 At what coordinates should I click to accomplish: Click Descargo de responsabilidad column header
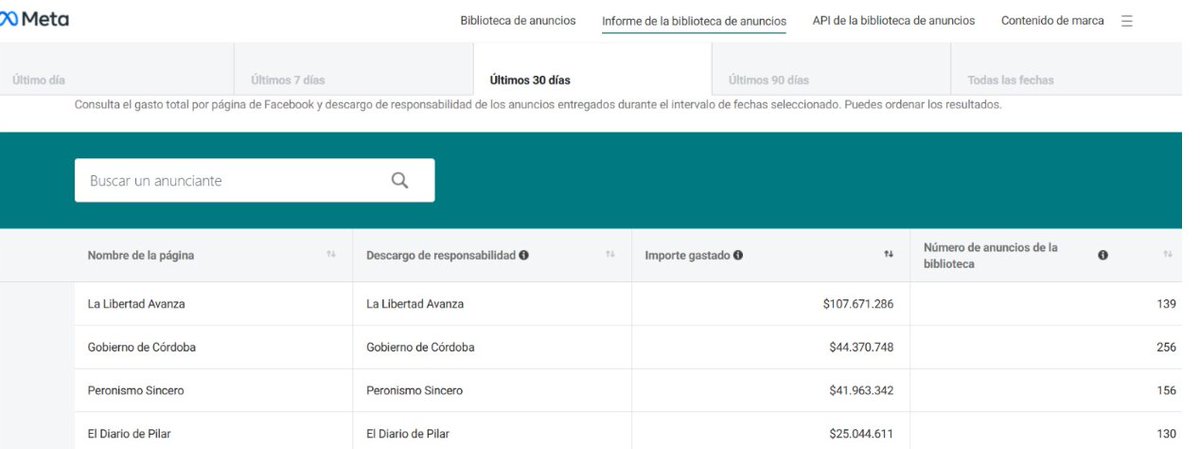click(x=441, y=255)
